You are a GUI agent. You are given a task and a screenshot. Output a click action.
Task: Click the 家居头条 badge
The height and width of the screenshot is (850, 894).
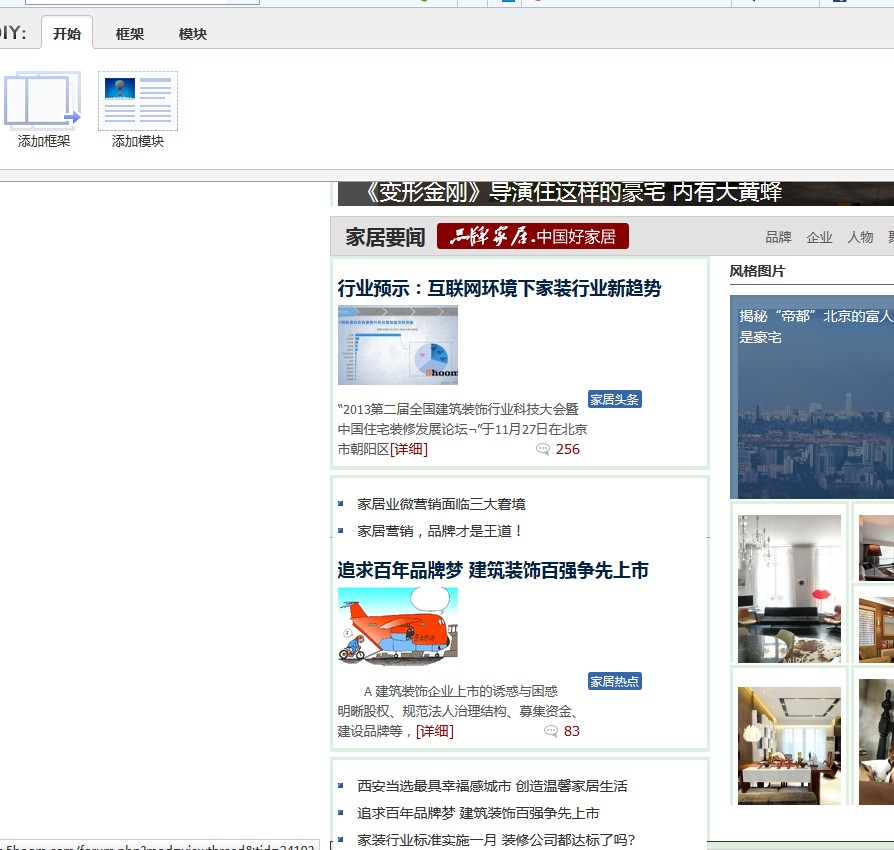[615, 399]
